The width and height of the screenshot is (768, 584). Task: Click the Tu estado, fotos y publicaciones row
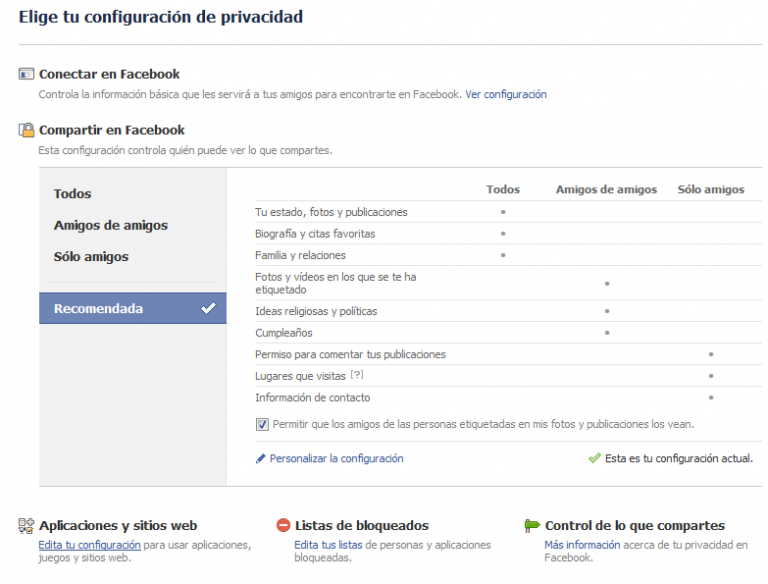coord(508,212)
